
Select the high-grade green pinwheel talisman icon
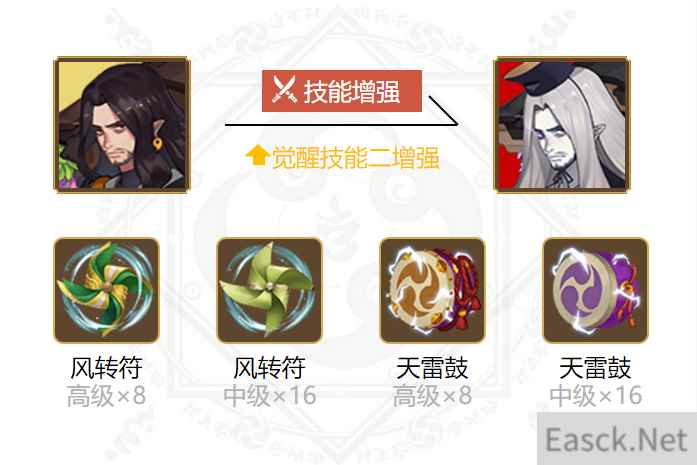pos(106,291)
